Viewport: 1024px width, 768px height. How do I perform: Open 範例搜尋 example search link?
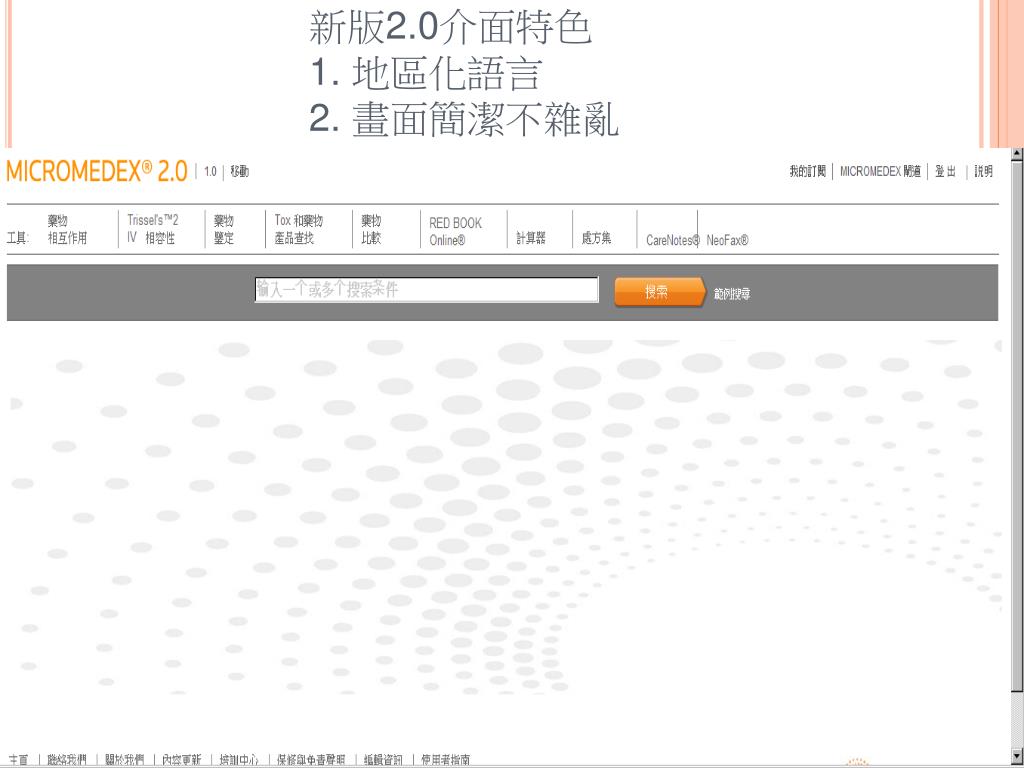point(731,294)
